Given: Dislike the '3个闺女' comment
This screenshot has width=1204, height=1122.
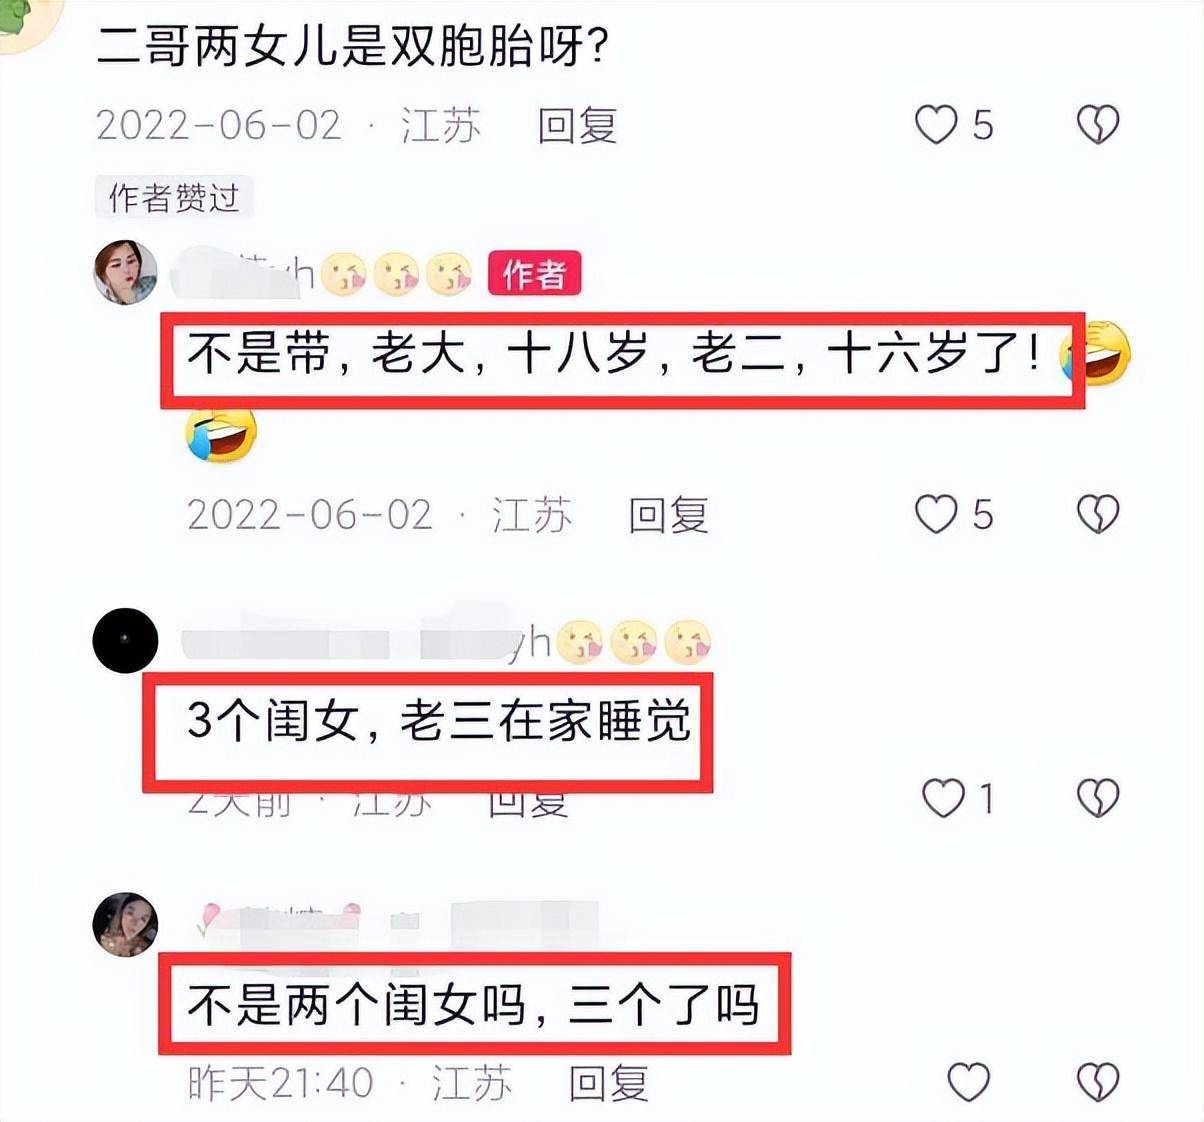Looking at the screenshot, I should click(1097, 798).
